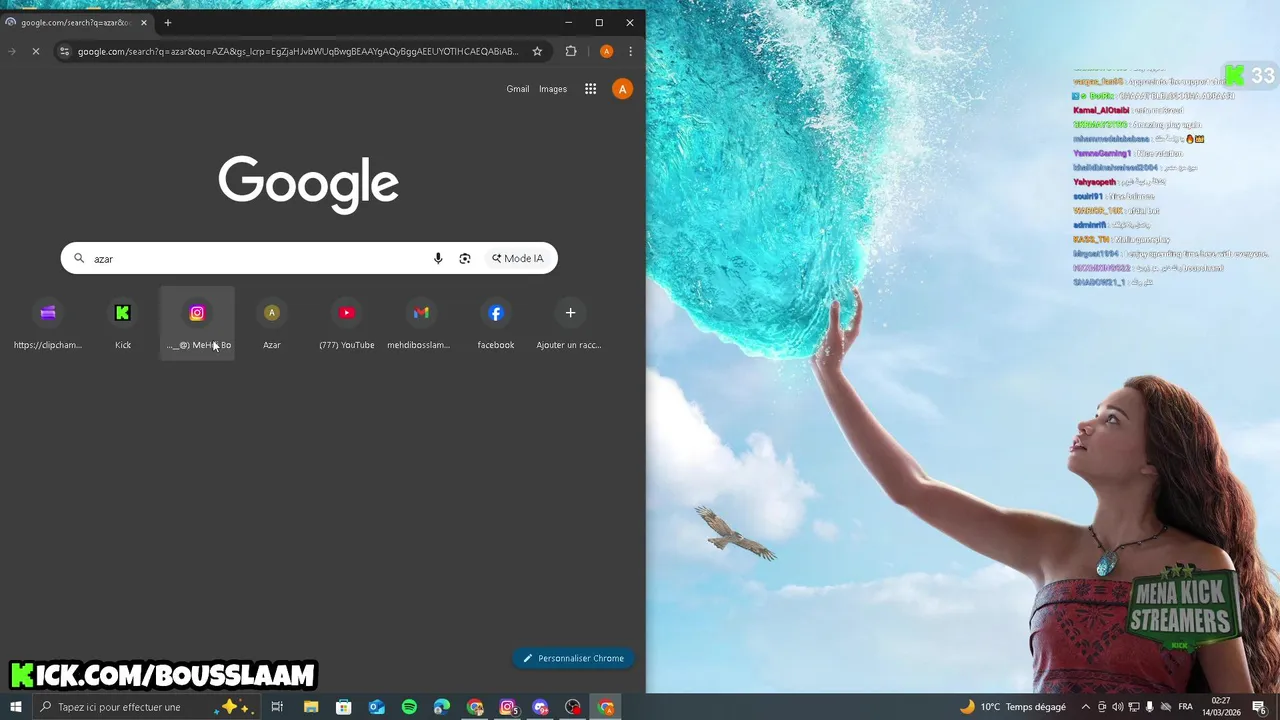
Task: Open File Explorer from taskbar
Action: point(311,707)
